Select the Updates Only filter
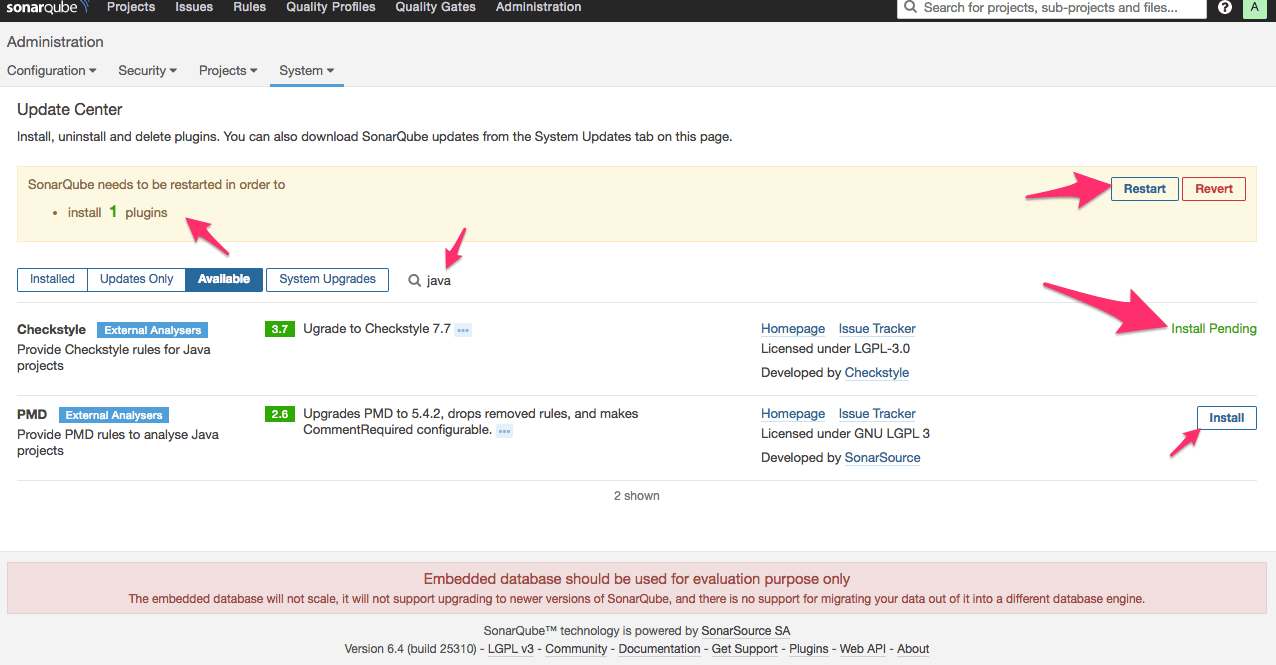The height and width of the screenshot is (665, 1276). coord(137,279)
